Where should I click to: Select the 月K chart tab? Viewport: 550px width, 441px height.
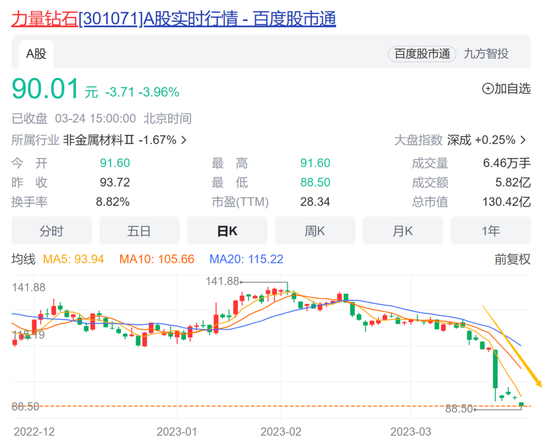coord(403,231)
